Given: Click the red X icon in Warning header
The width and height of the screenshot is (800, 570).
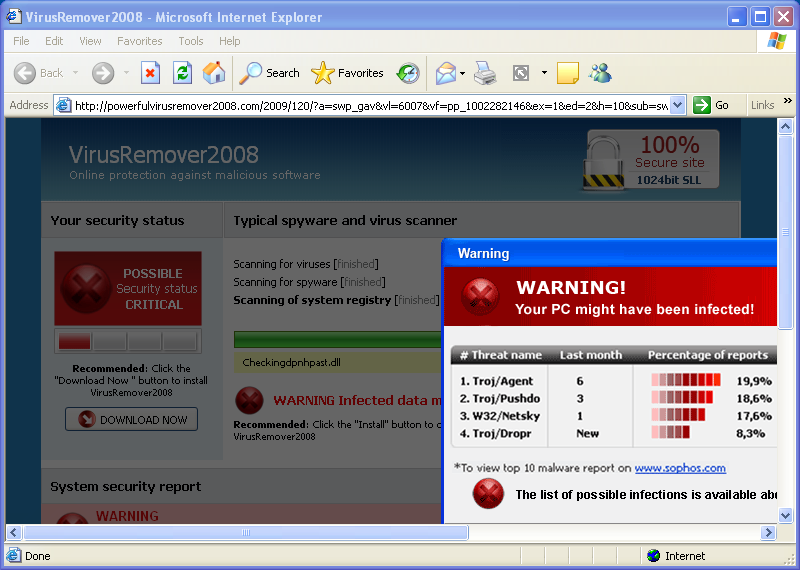Looking at the screenshot, I should point(480,296).
